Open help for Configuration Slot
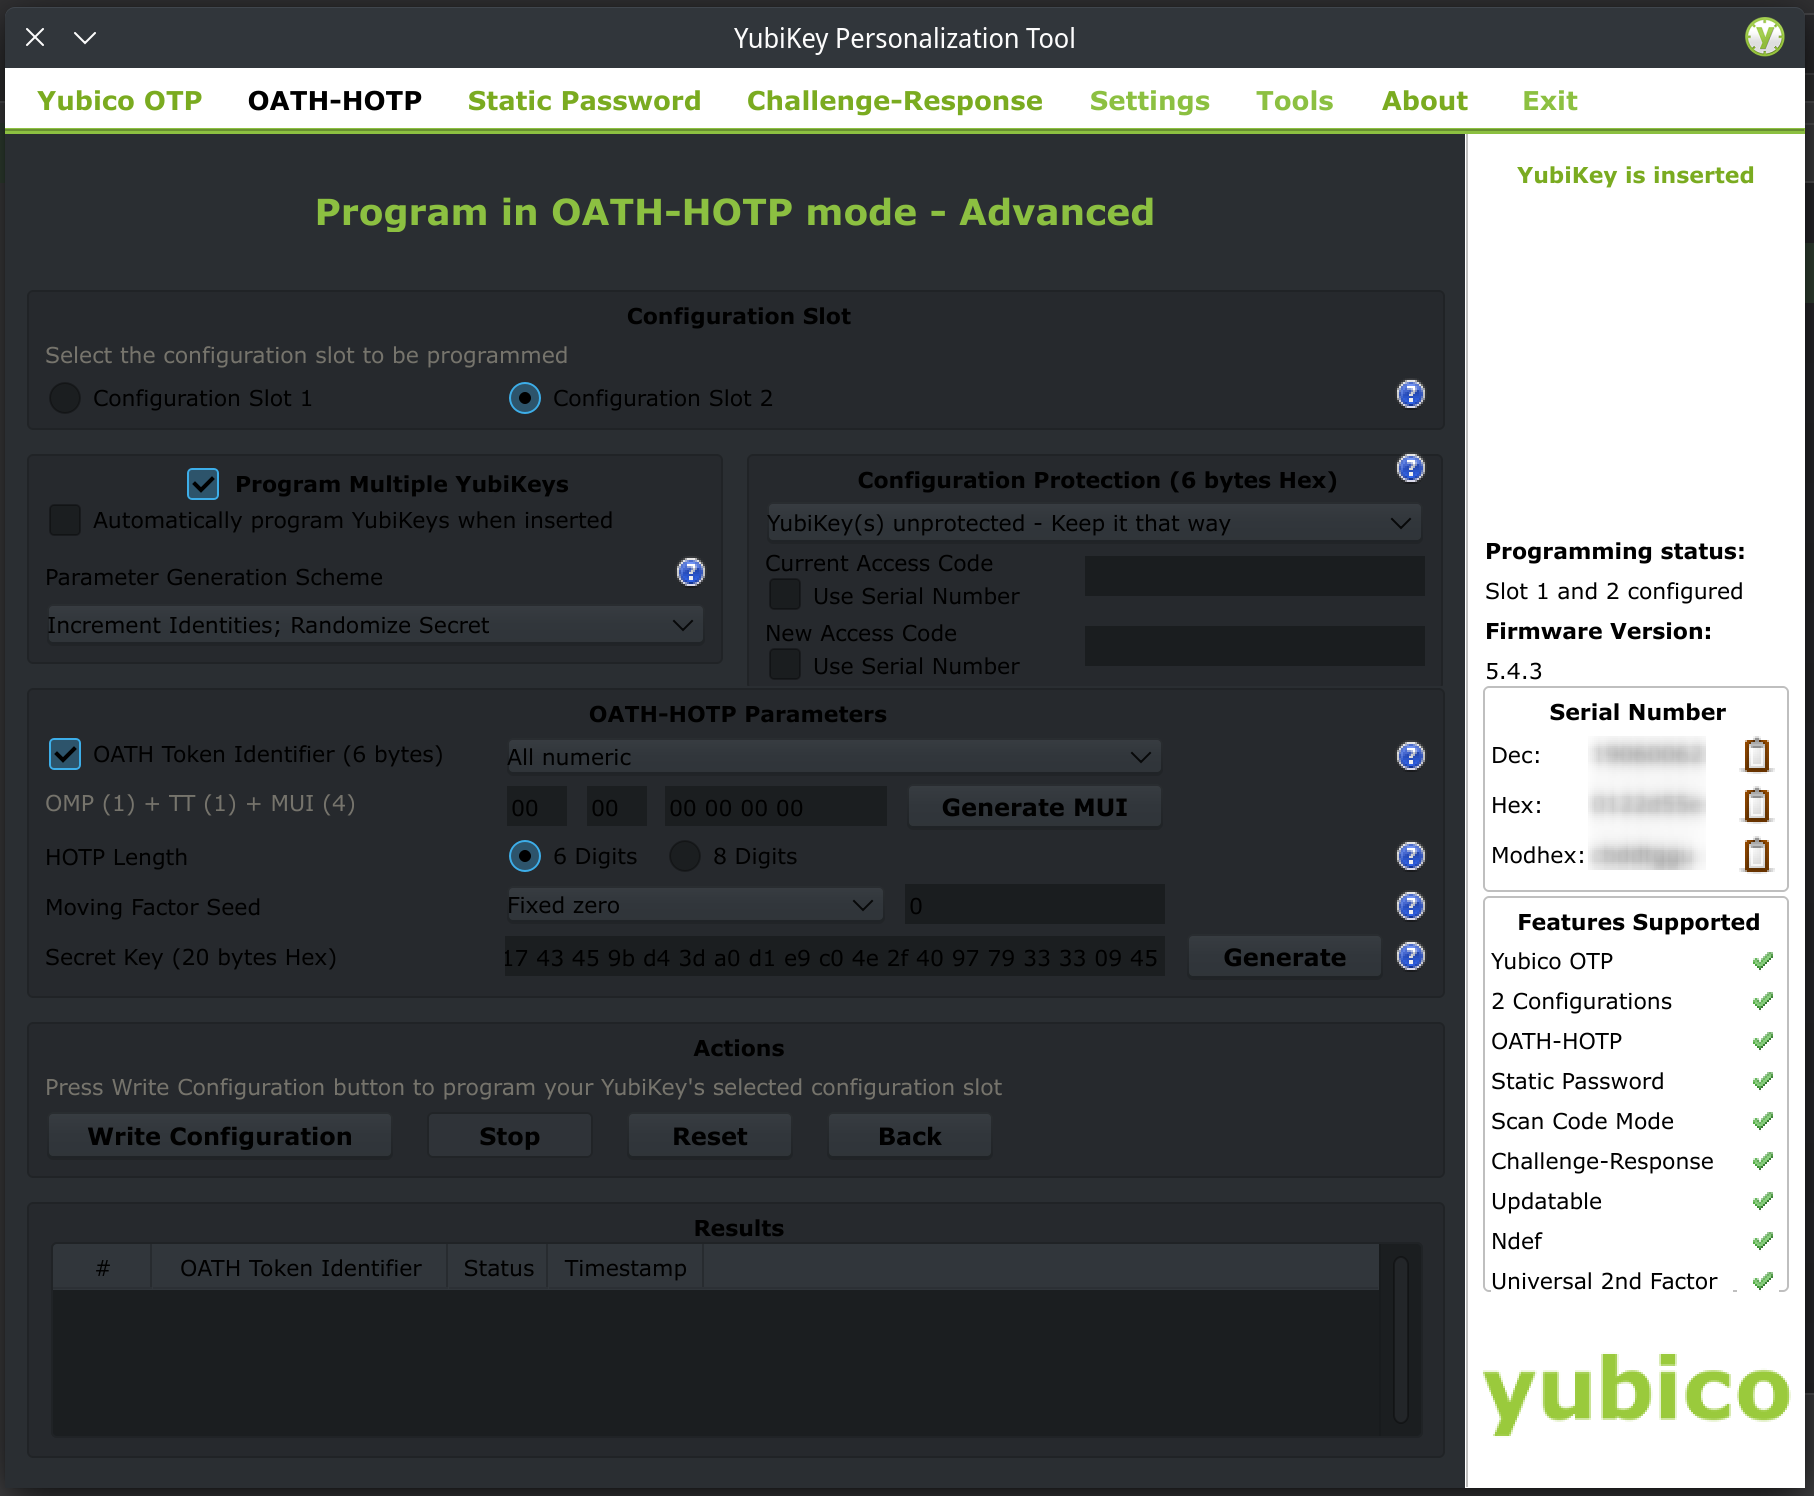Image resolution: width=1814 pixels, height=1496 pixels. tap(1410, 395)
